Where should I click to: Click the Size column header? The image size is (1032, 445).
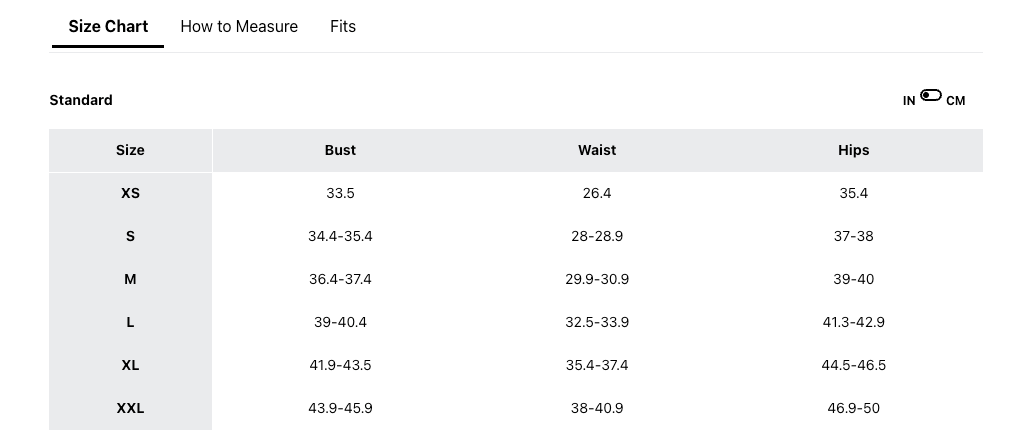click(130, 150)
